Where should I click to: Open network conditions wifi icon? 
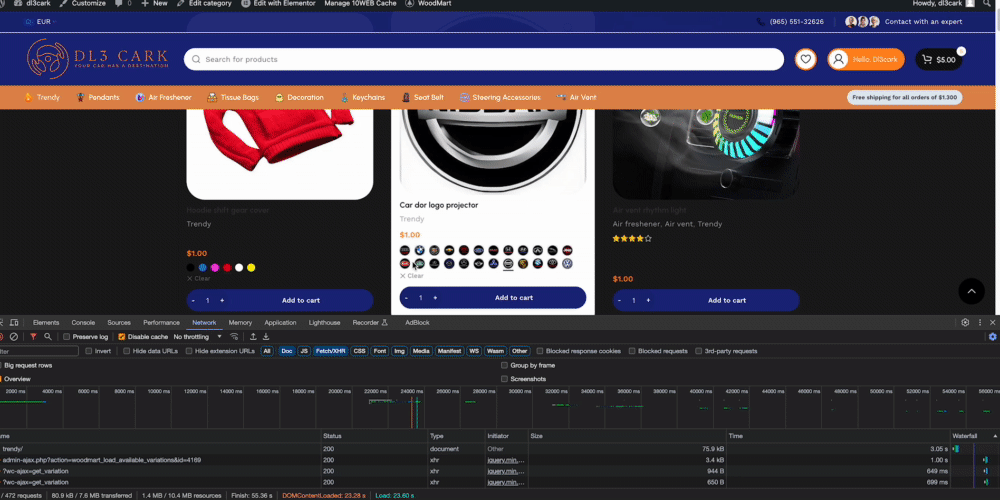click(x=234, y=337)
